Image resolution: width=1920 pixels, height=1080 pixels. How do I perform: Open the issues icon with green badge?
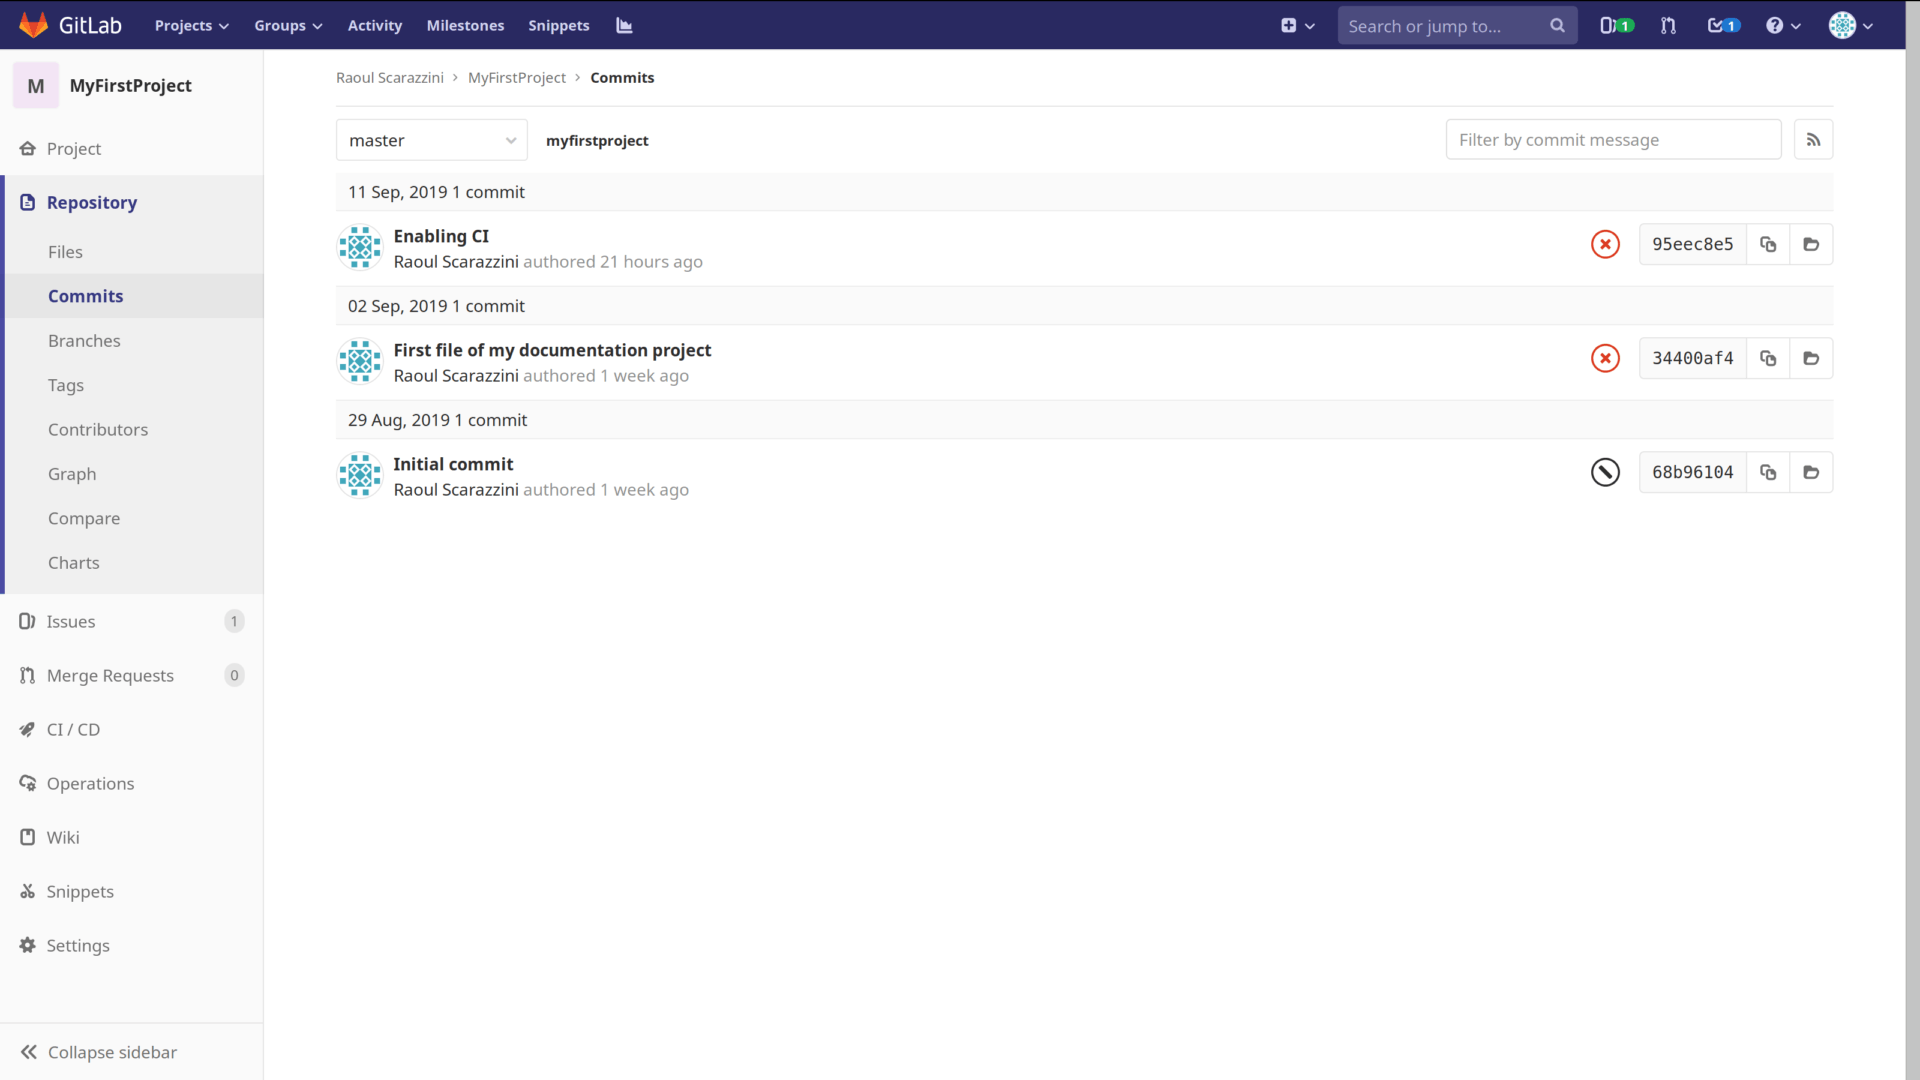click(x=1616, y=25)
